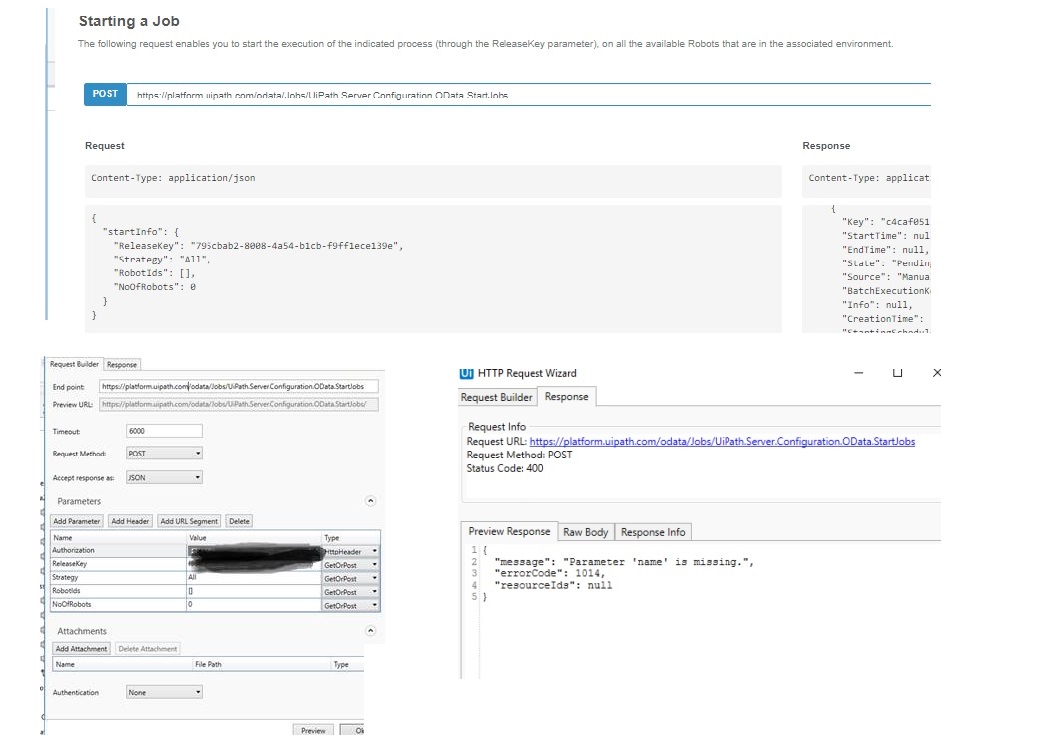
Task: Click the "EndTime": null line in the documentation response
Action: [x=885, y=250]
